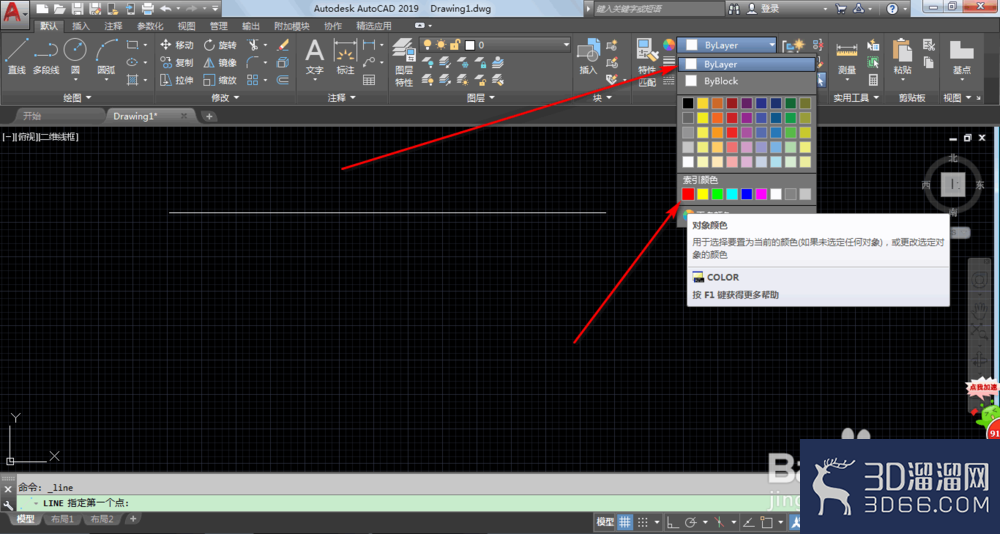Click the Open file icon in quick access toolbar
This screenshot has width=1000, height=534.
(x=59, y=8)
